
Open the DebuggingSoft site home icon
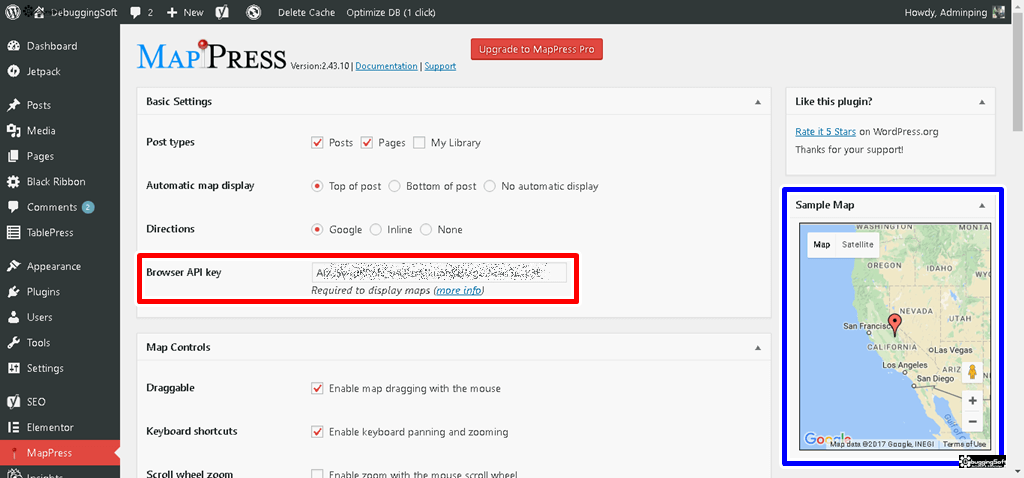(x=39, y=12)
